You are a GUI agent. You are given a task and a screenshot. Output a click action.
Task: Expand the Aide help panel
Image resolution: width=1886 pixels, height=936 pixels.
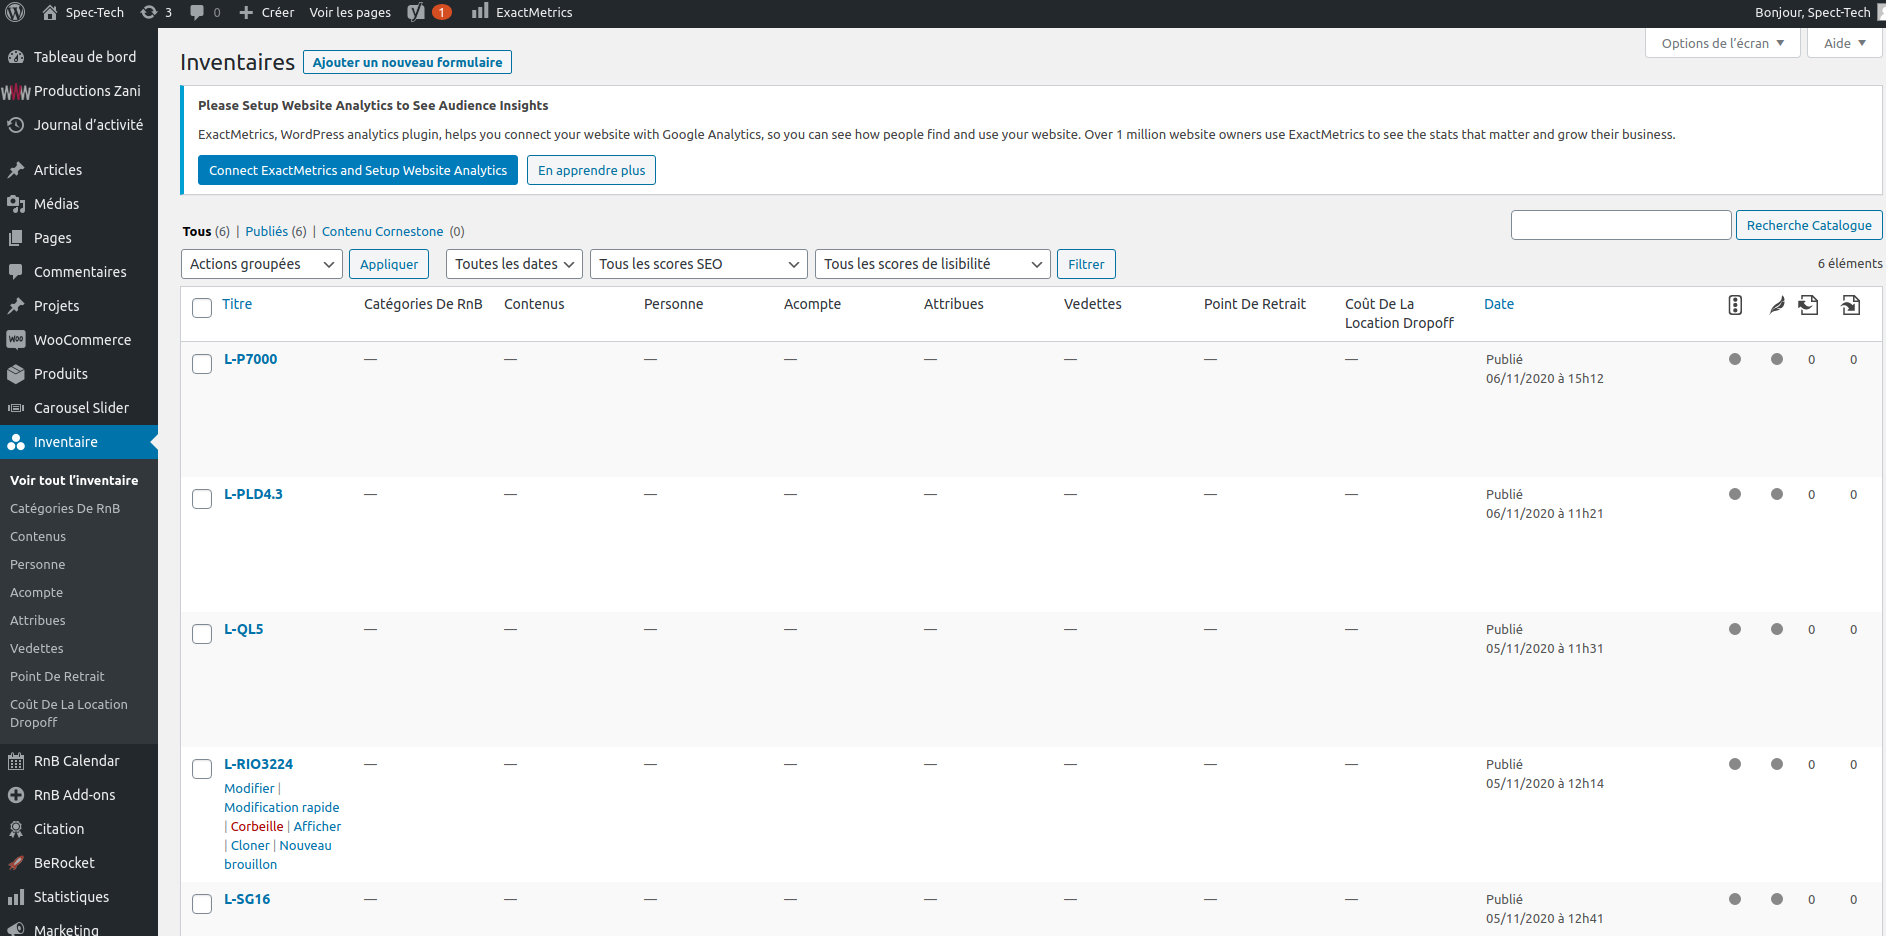tap(1845, 43)
